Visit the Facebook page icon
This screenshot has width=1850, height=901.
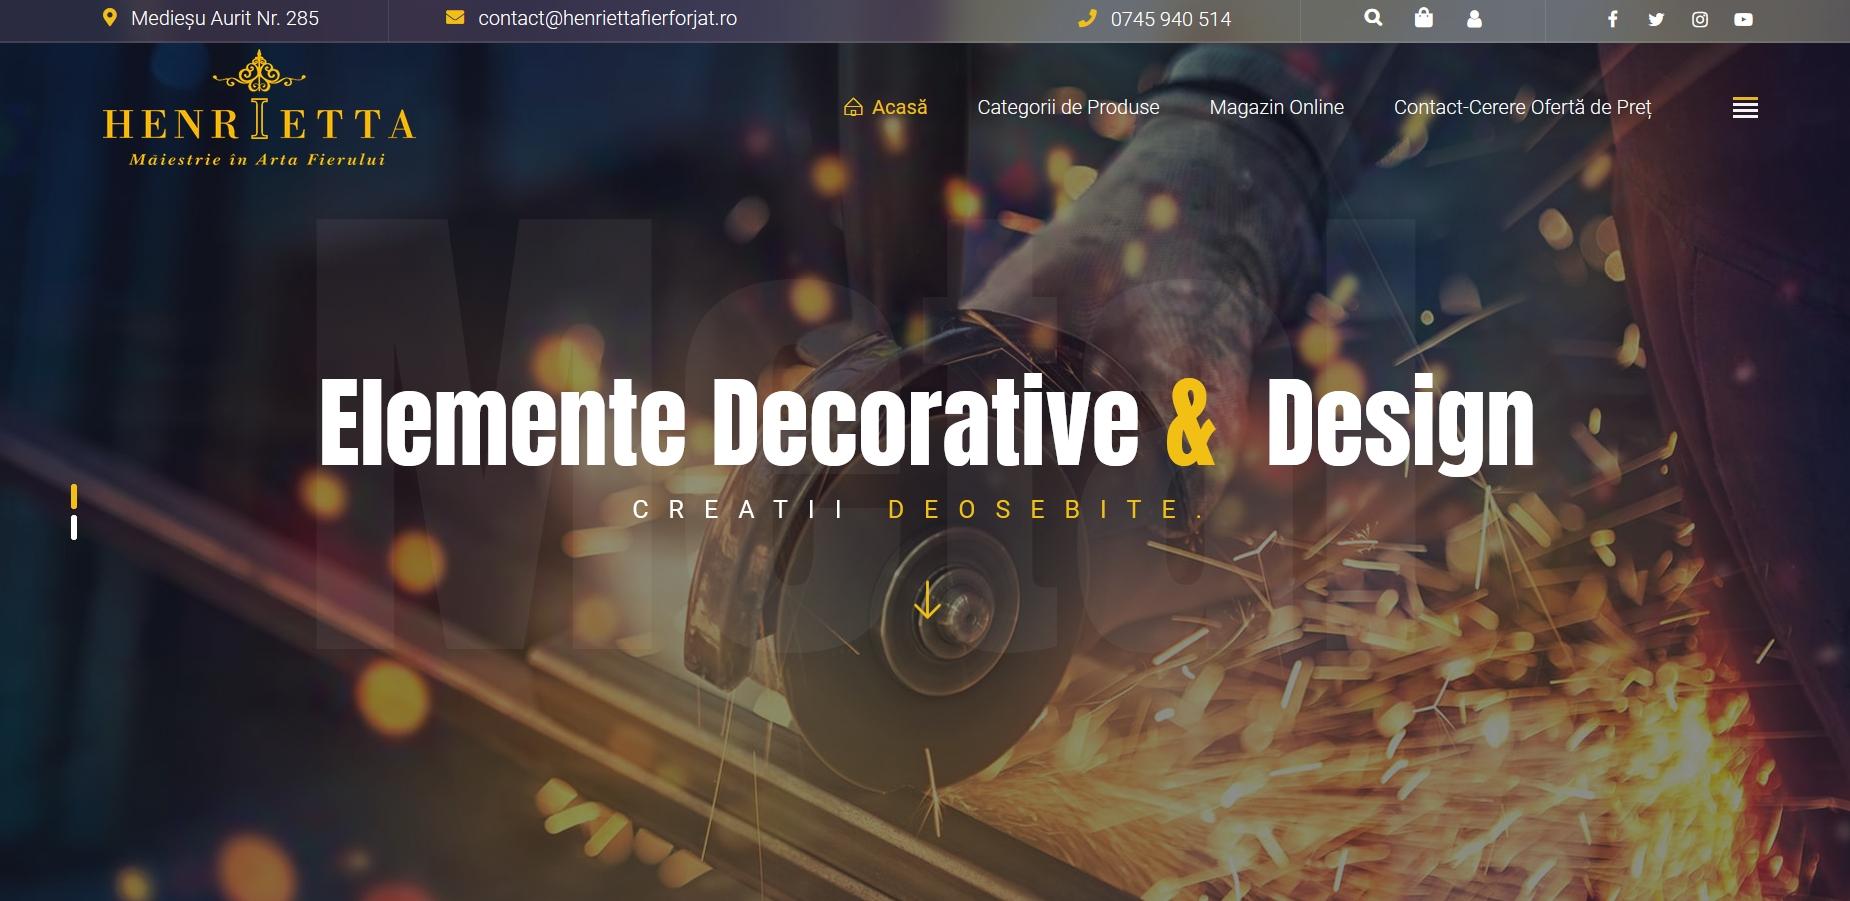pyautogui.click(x=1612, y=19)
